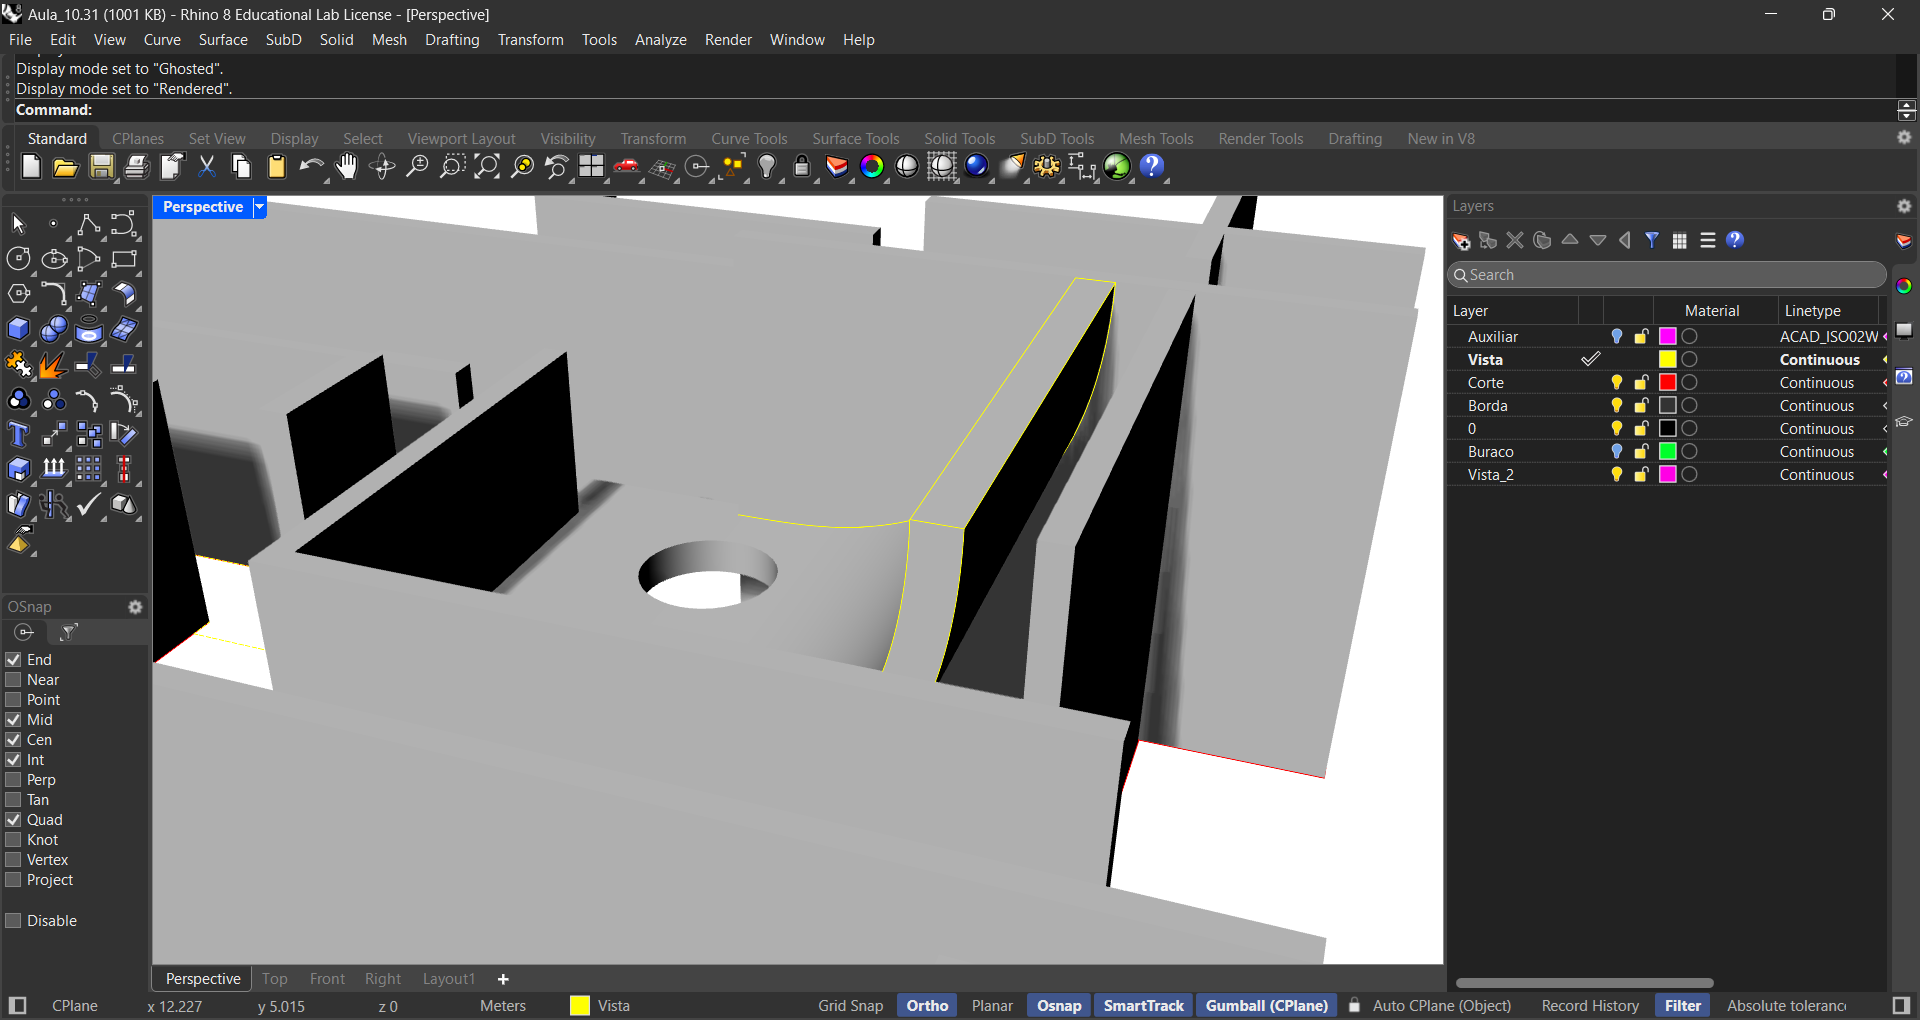This screenshot has width=1920, height=1020.
Task: Click the color wheel icon in toolbar
Action: point(872,167)
